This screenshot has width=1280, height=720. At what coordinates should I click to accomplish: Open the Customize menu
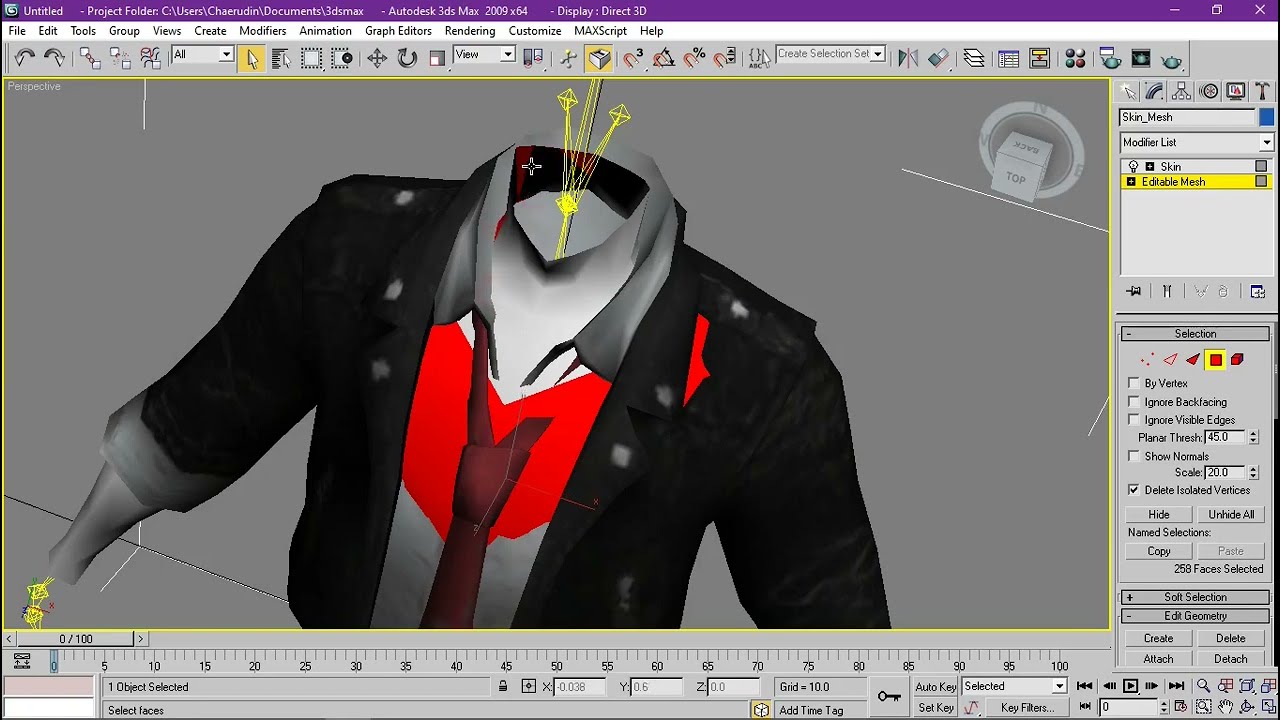point(535,31)
